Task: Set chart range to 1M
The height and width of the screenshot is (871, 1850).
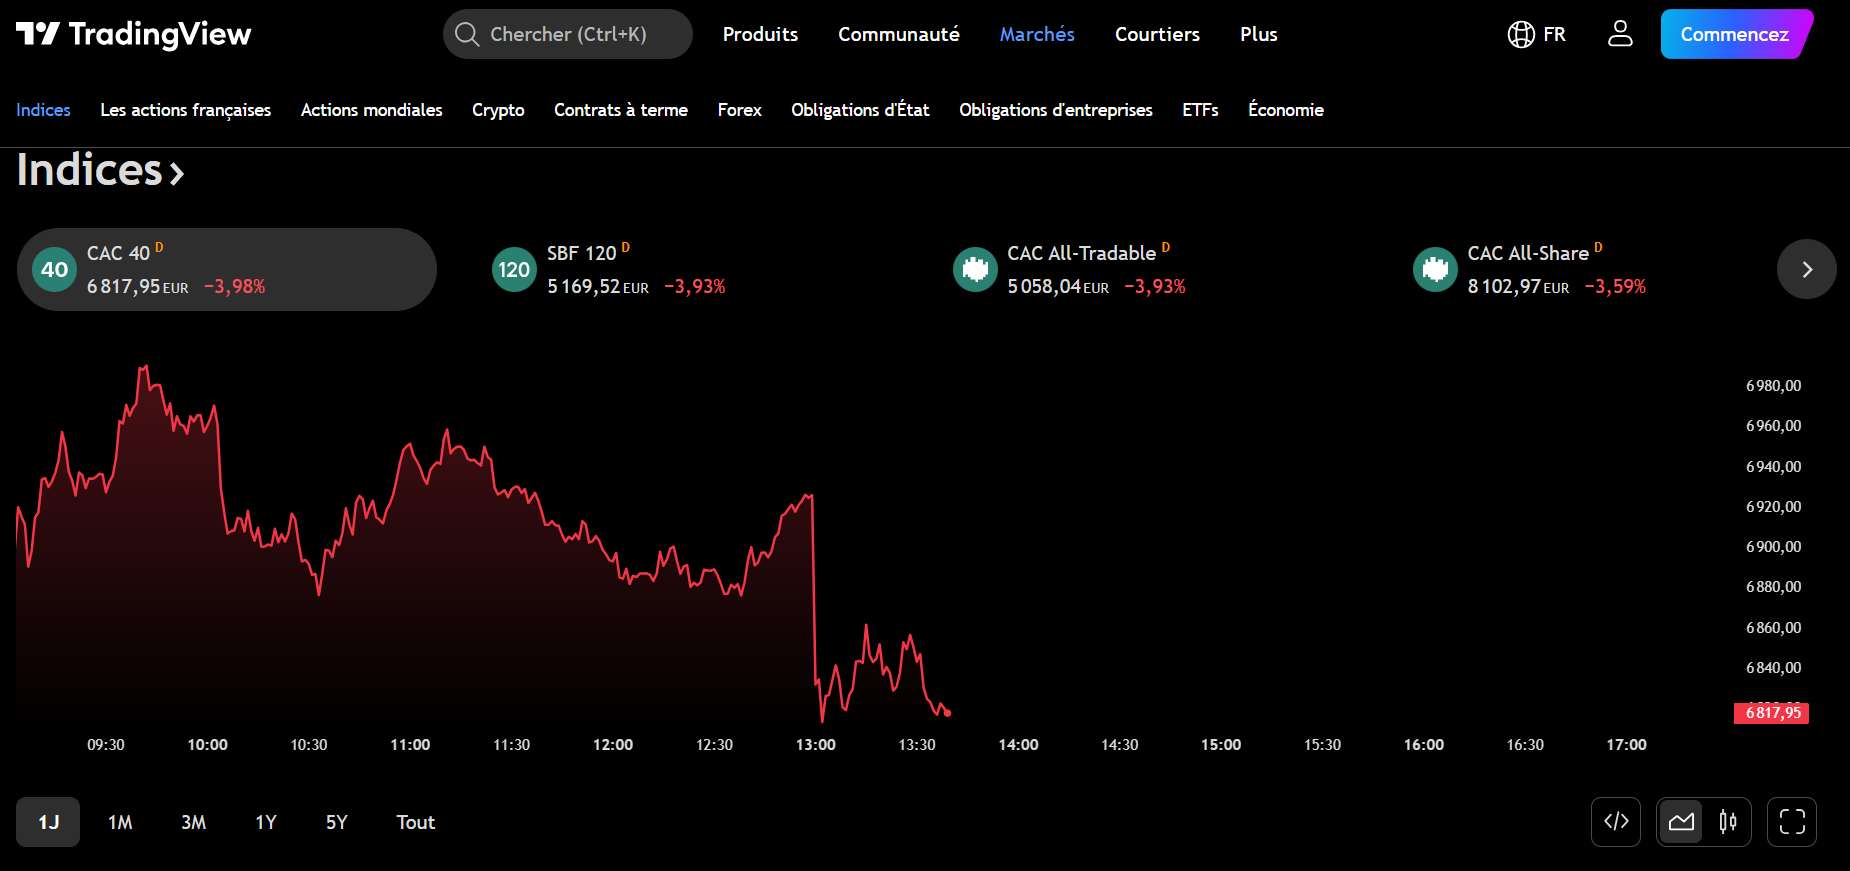Action: [120, 822]
